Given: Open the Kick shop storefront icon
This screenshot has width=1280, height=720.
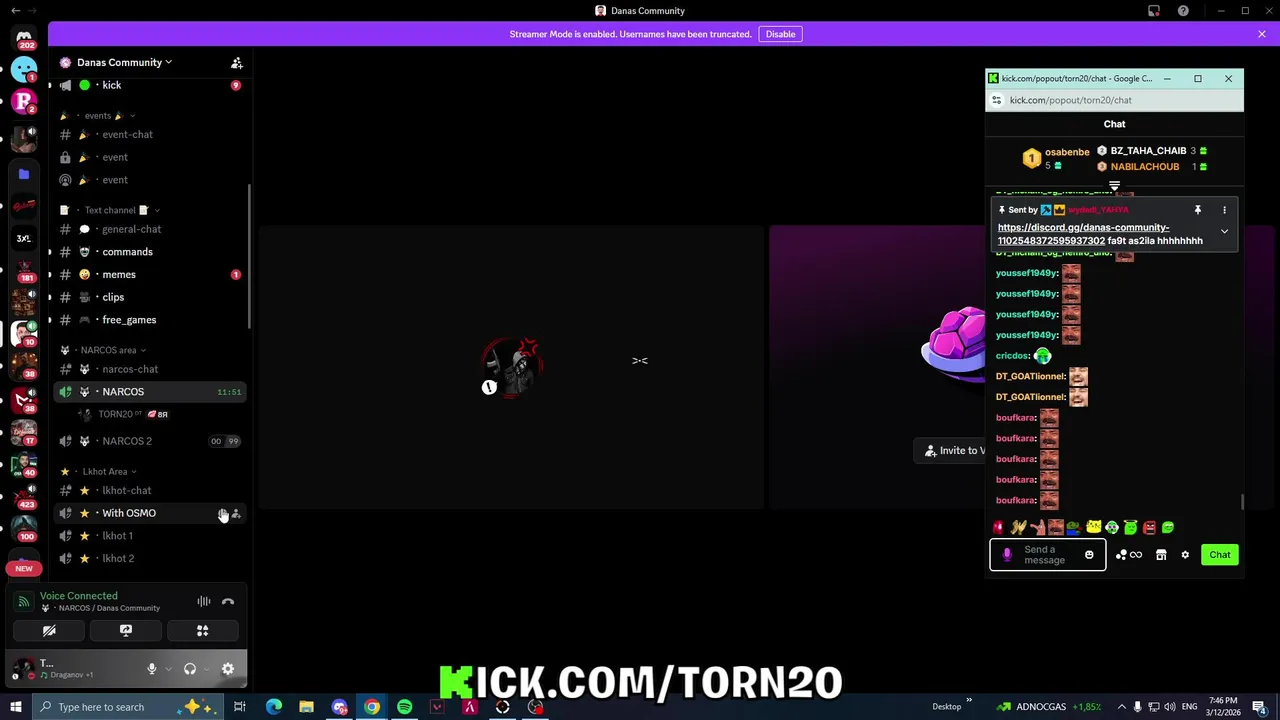Looking at the screenshot, I should click(1161, 555).
